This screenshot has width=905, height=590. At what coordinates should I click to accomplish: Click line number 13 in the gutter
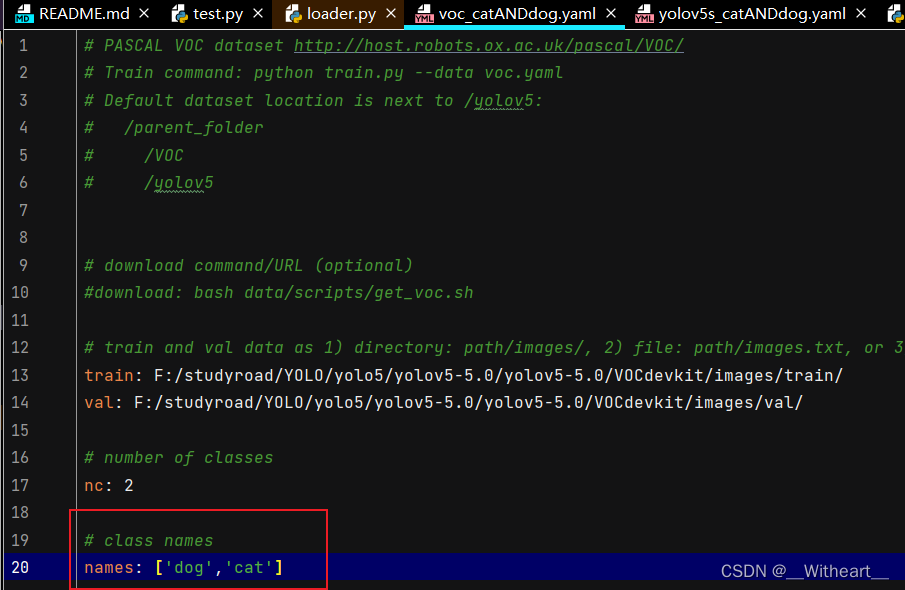(20, 375)
